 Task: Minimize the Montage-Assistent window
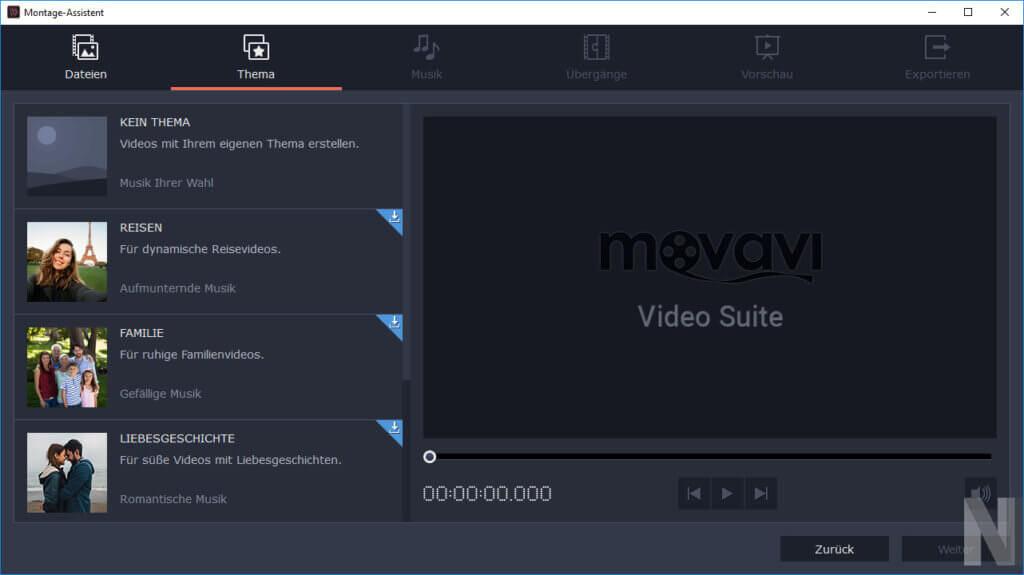click(932, 12)
